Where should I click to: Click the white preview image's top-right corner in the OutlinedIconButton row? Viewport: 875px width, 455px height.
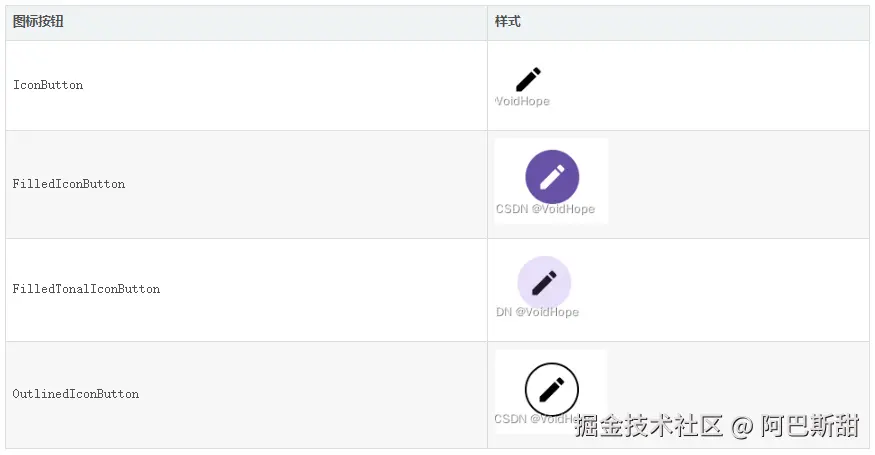pyautogui.click(x=604, y=353)
